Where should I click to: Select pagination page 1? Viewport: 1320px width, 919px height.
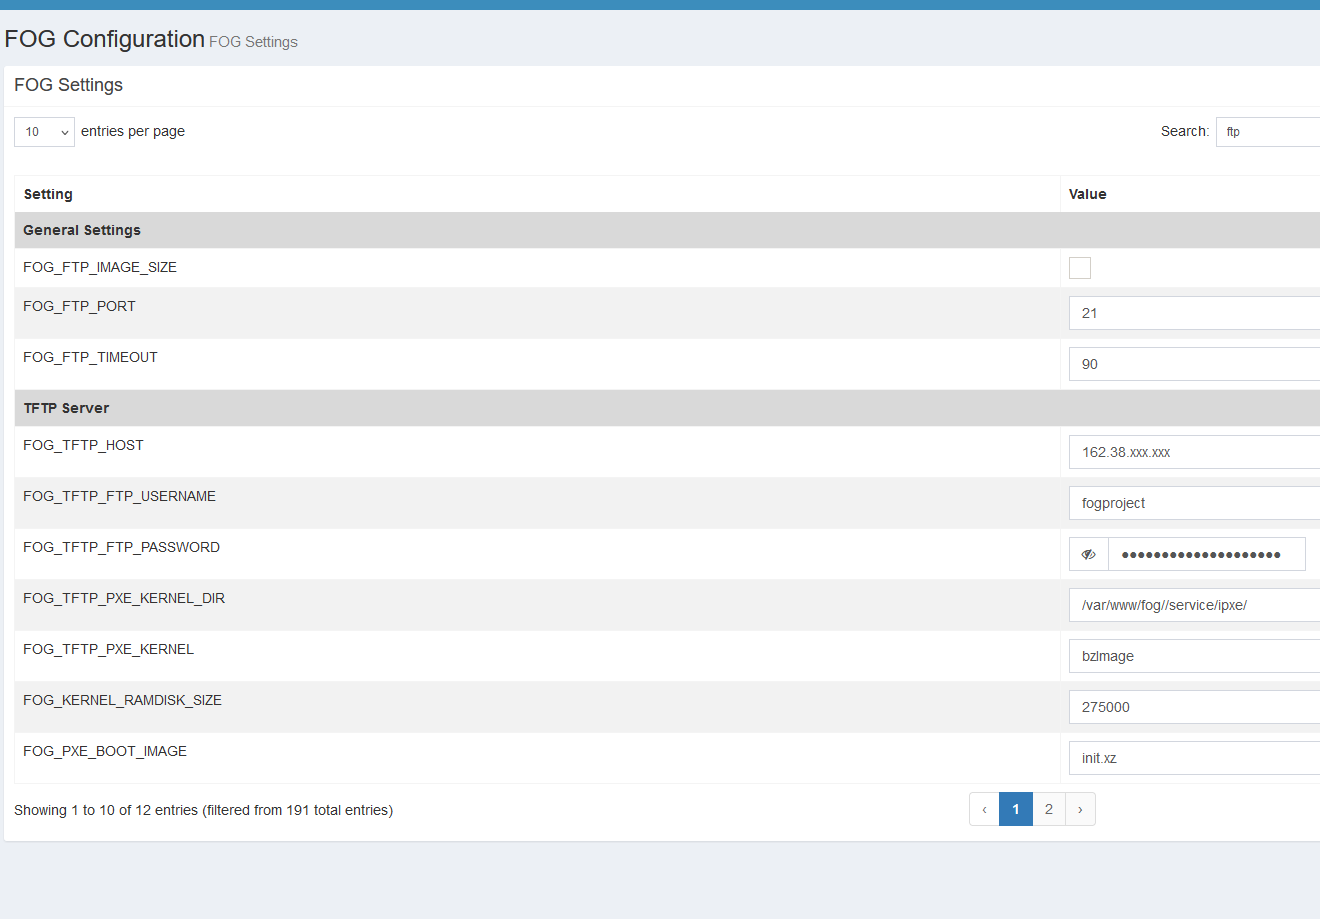(1016, 809)
